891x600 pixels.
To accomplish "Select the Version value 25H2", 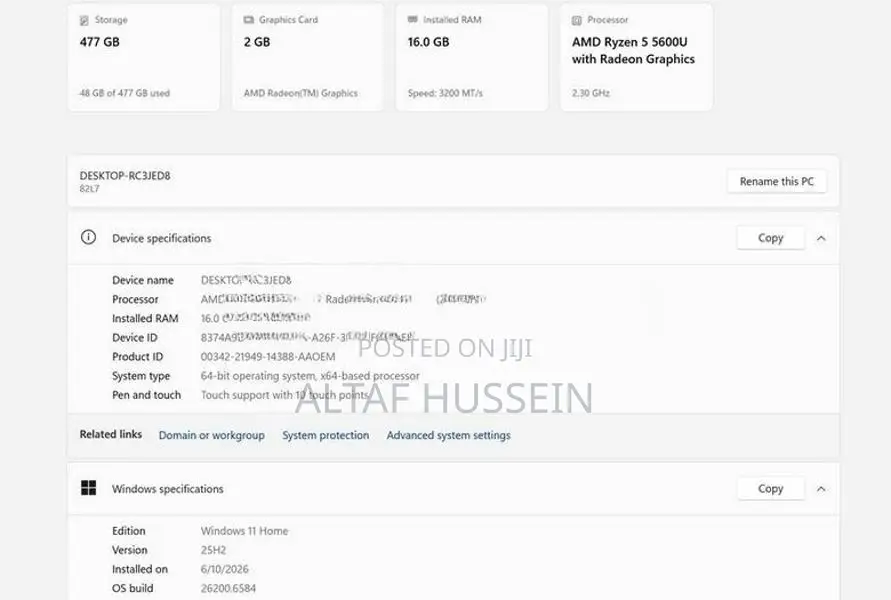I will pyautogui.click(x=213, y=550).
